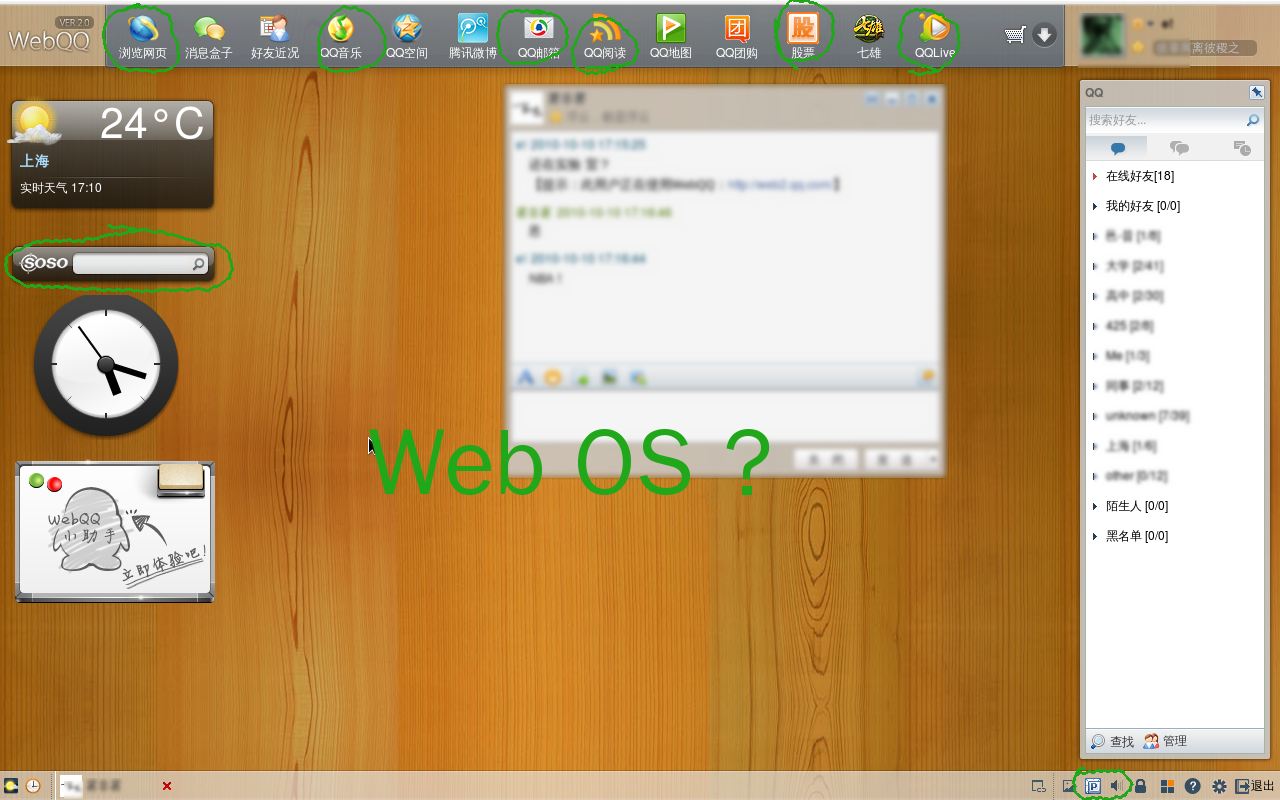1280x800 pixels.
Task: Open the theme tiles icon
Action: pos(1167,786)
